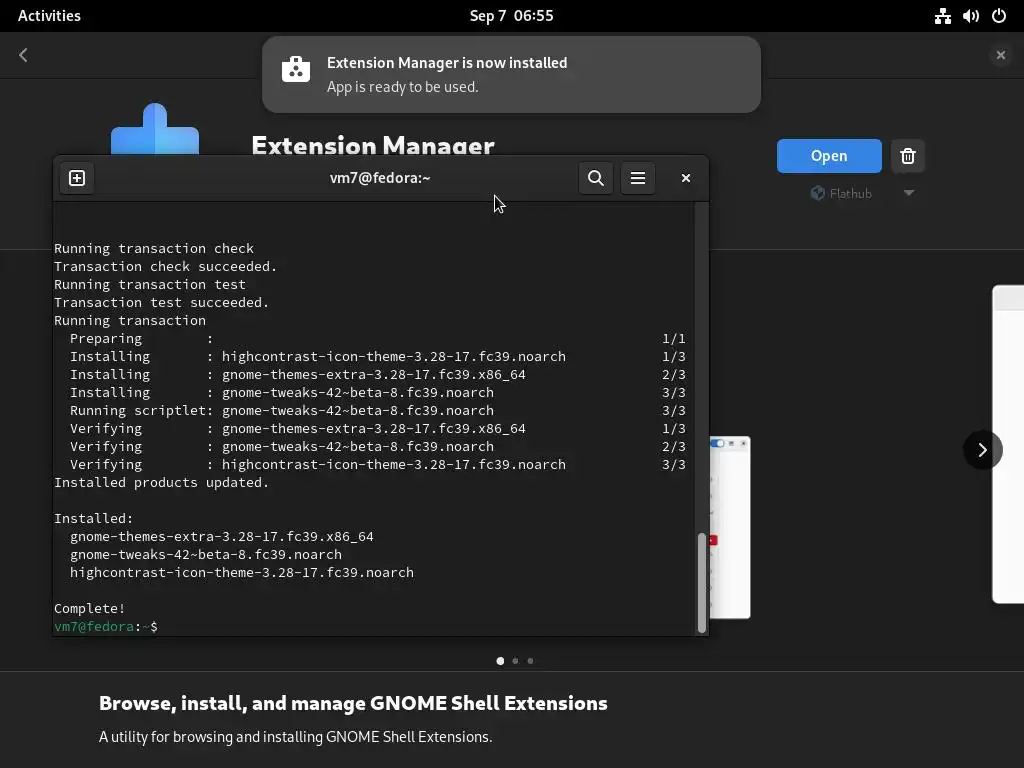Click the terminal scrollbar handle
Screen dimensions: 1024x768
point(702,583)
